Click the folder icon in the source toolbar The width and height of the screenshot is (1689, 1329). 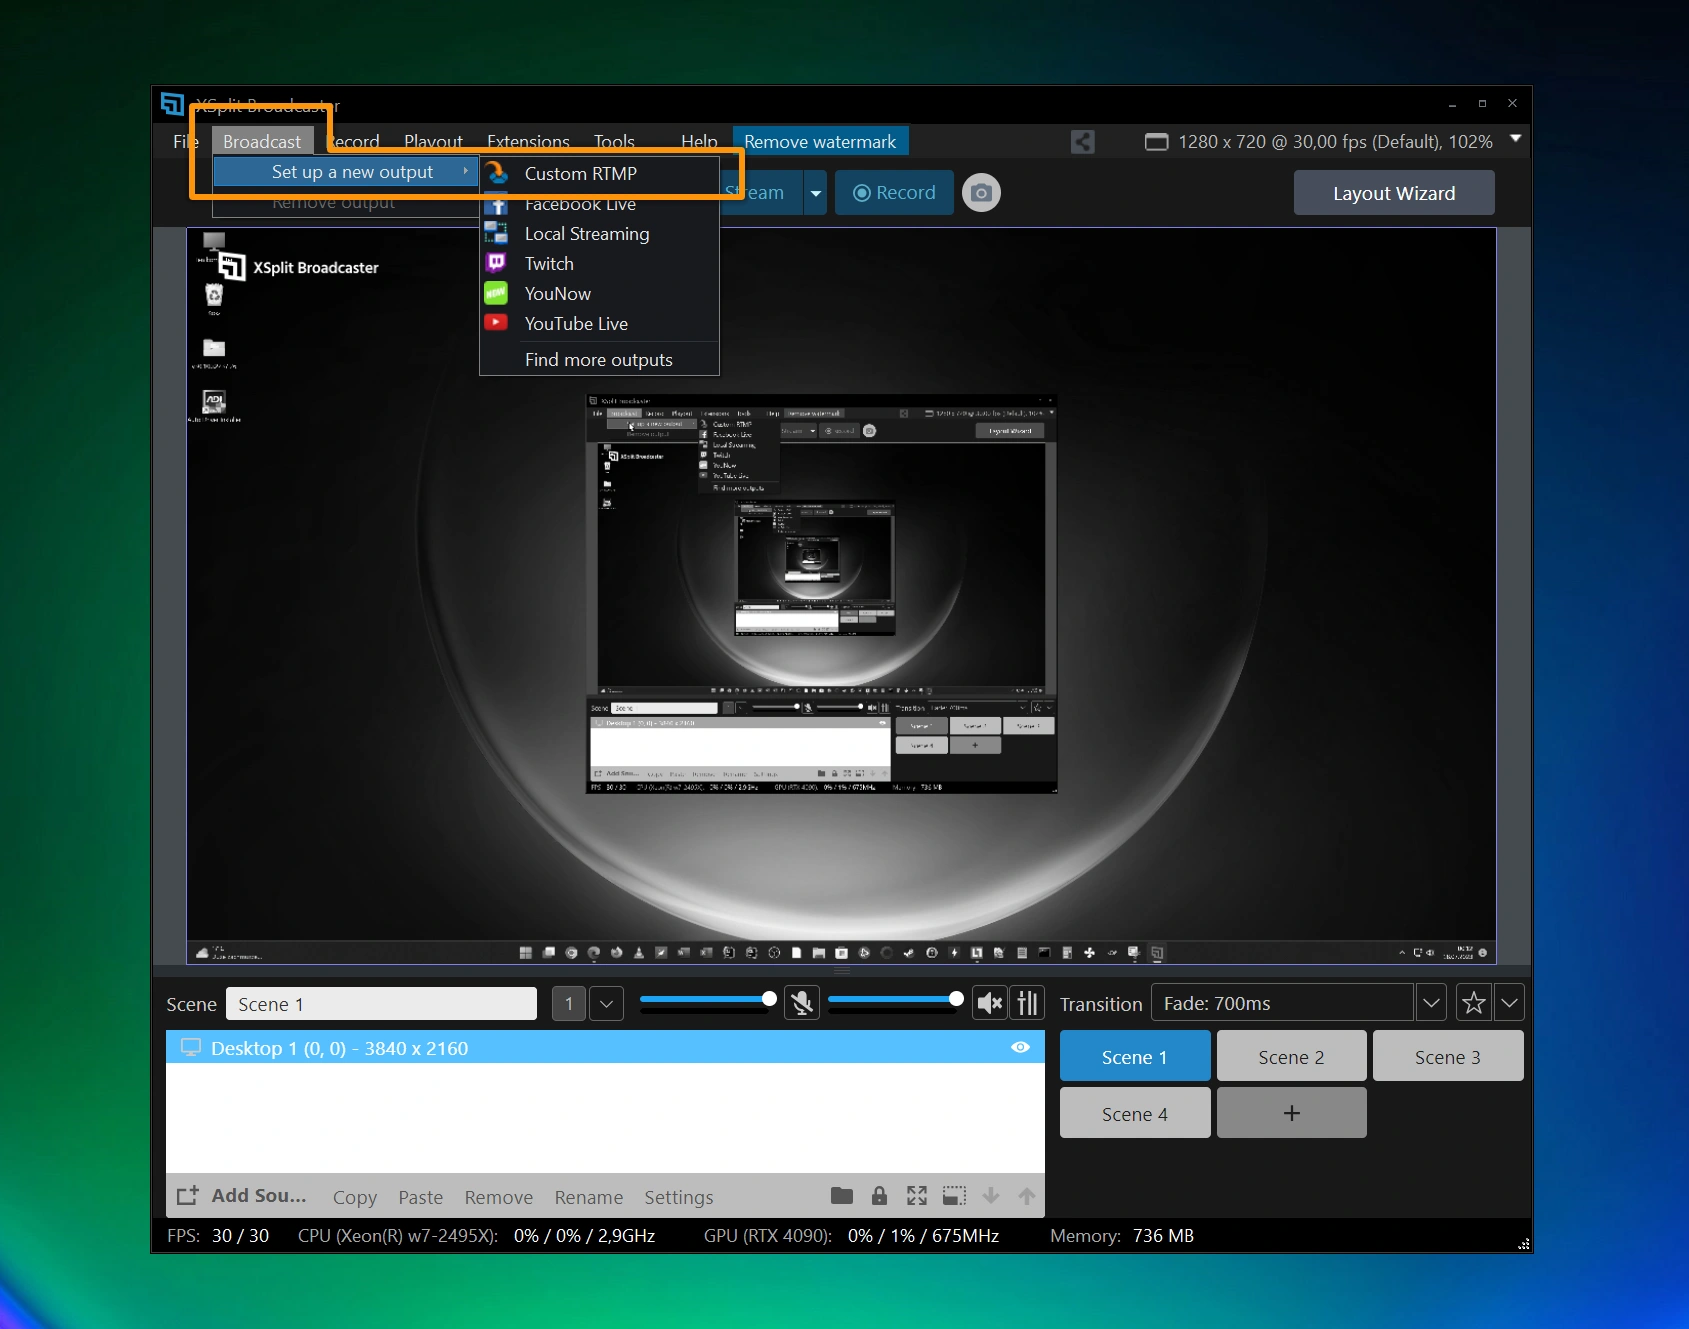[x=841, y=1195]
